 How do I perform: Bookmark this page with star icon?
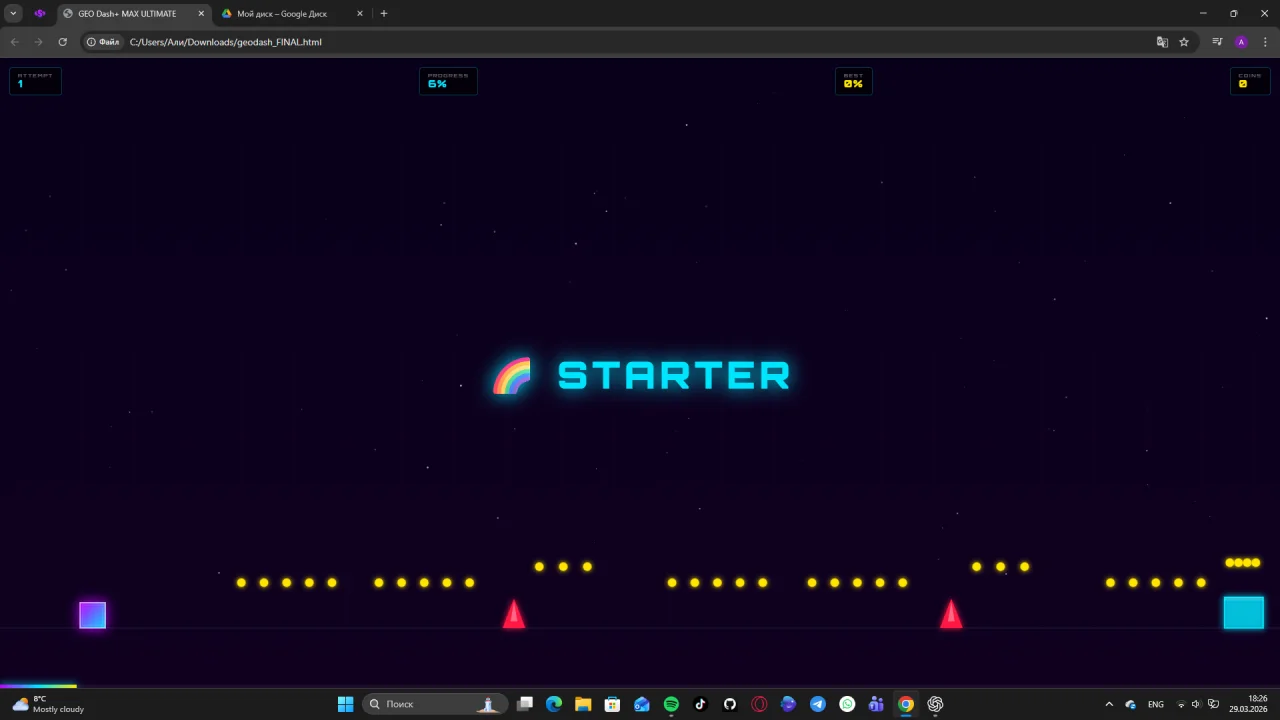[1184, 42]
